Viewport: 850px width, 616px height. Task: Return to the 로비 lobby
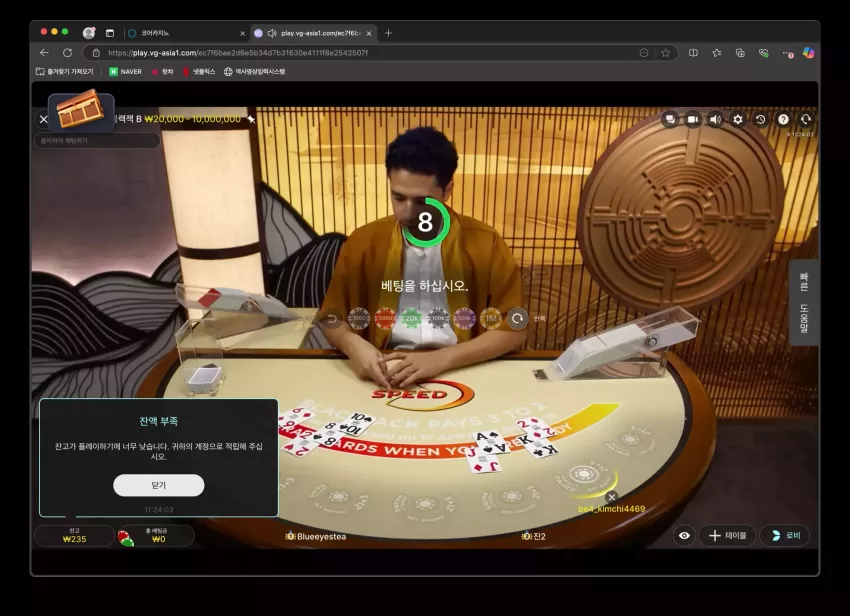[x=785, y=536]
